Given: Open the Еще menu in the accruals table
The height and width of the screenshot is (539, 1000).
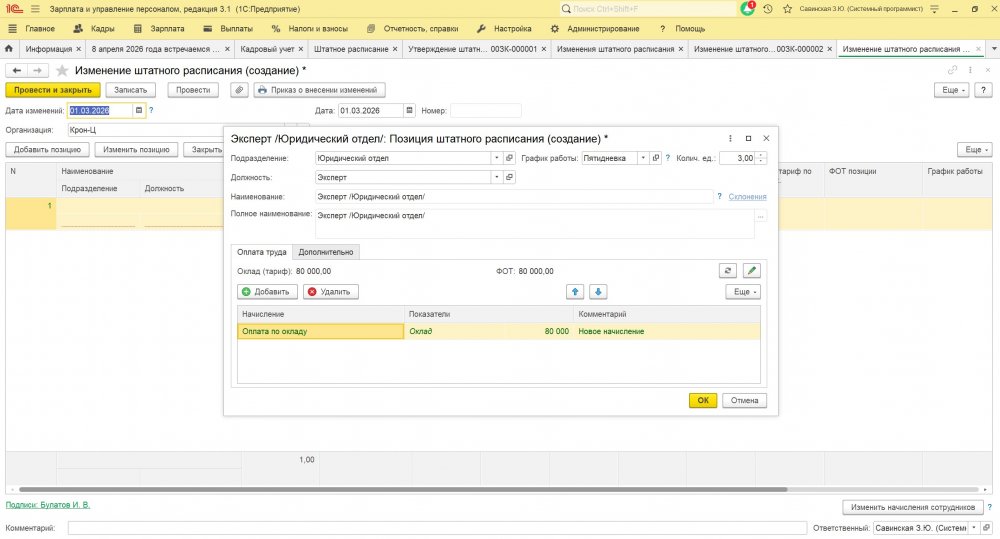Looking at the screenshot, I should tap(744, 292).
